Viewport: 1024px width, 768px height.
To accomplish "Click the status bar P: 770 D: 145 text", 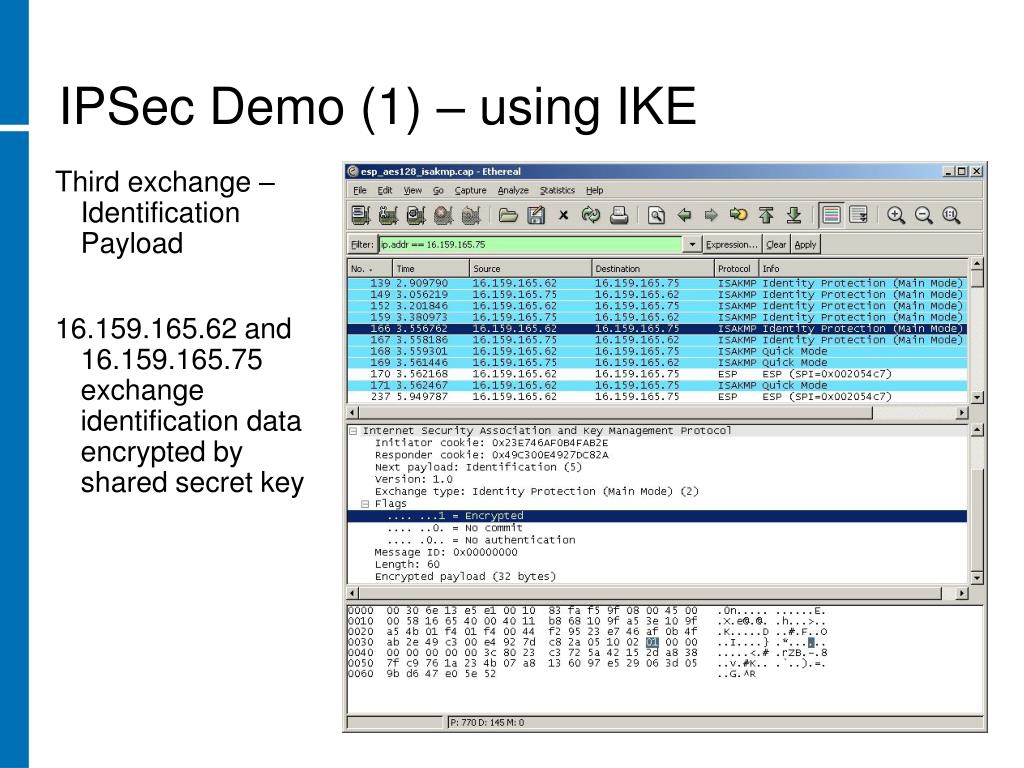I will [x=487, y=722].
